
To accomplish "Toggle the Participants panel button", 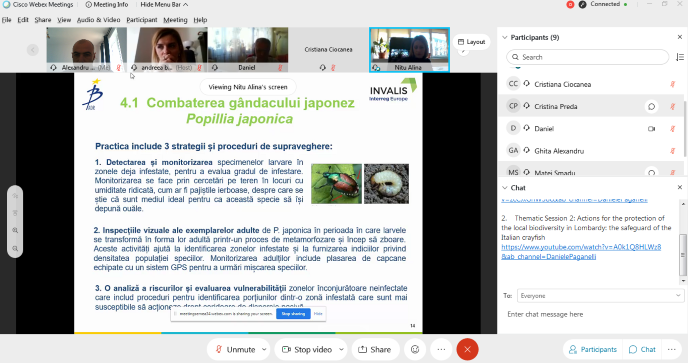I will pos(593,349).
